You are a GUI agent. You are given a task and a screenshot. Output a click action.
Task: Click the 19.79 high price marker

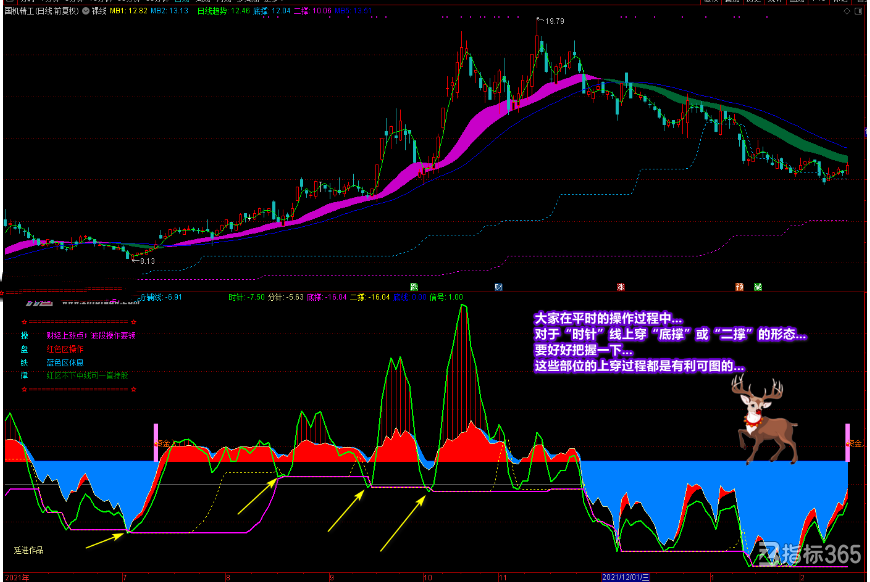pyautogui.click(x=550, y=21)
